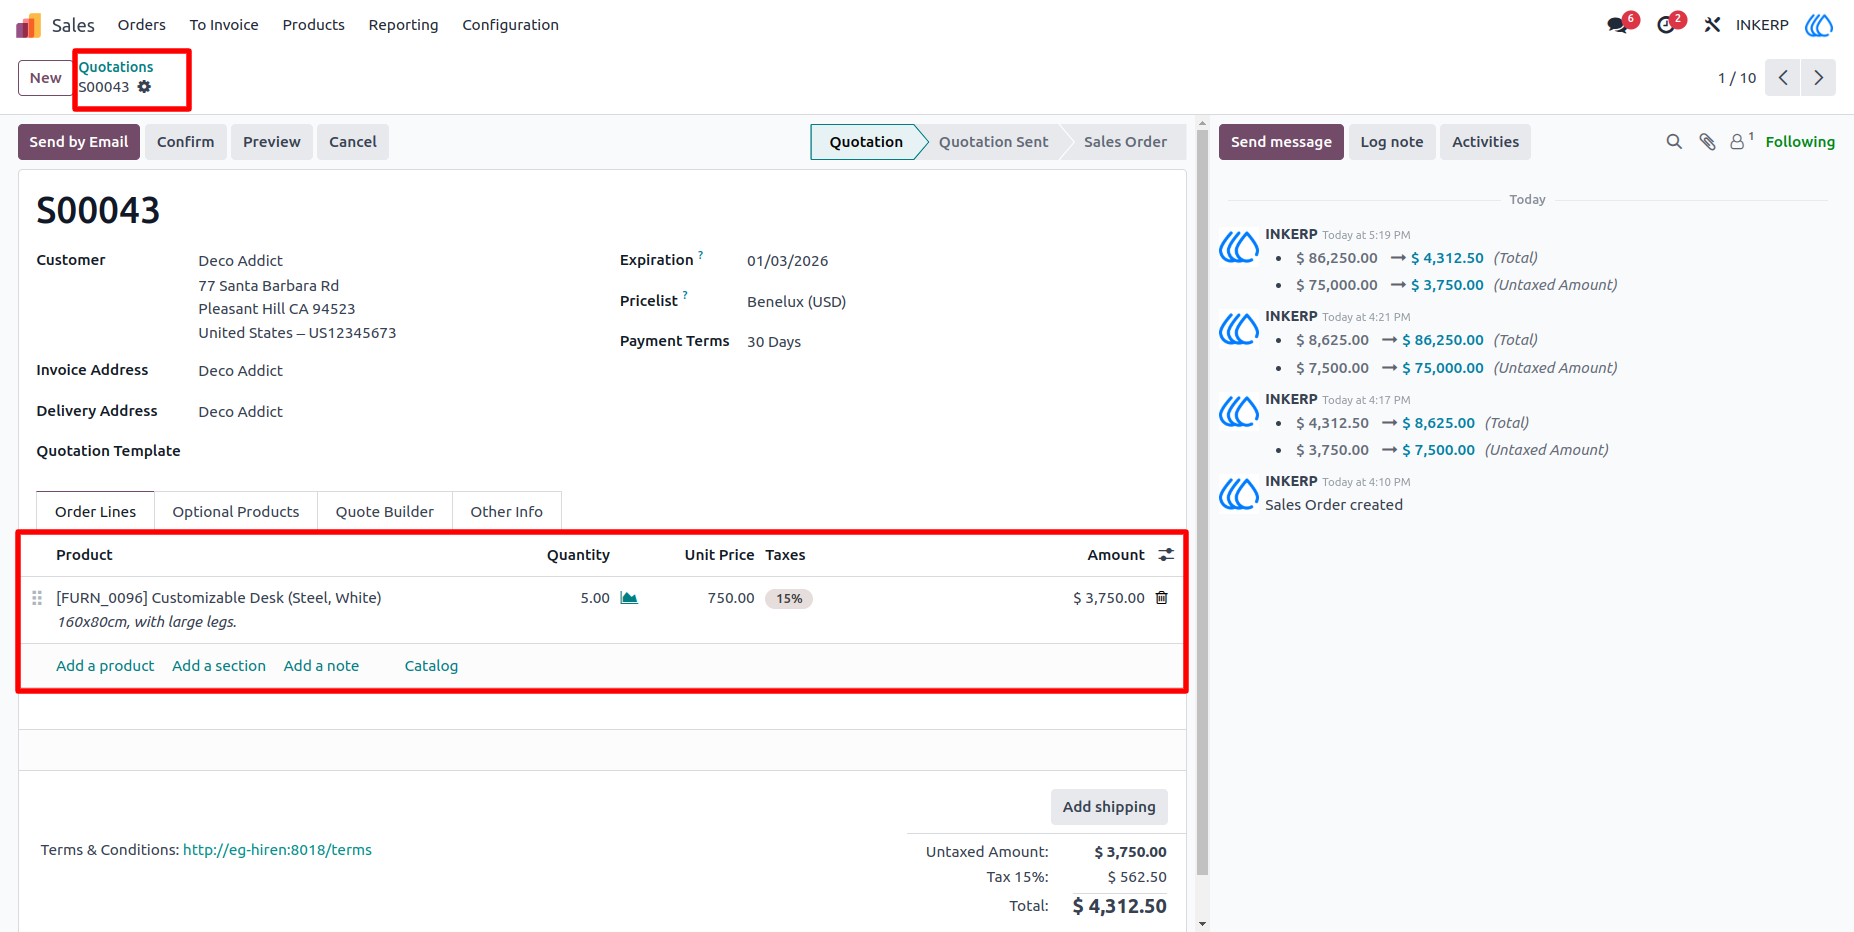Confirm the quotation
Image resolution: width=1854 pixels, height=932 pixels.
click(x=186, y=142)
